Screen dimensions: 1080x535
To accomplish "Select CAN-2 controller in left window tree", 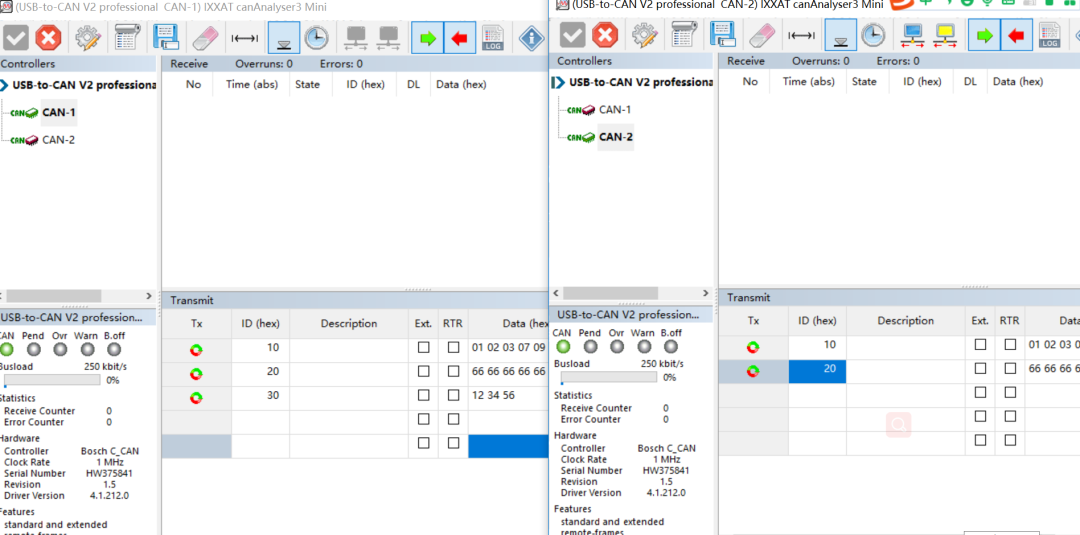I will click(x=59, y=140).
